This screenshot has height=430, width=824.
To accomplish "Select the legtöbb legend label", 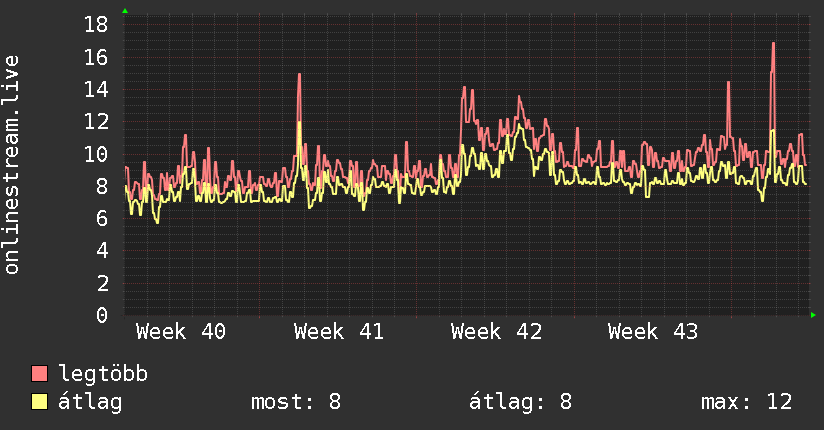I will pos(103,374).
